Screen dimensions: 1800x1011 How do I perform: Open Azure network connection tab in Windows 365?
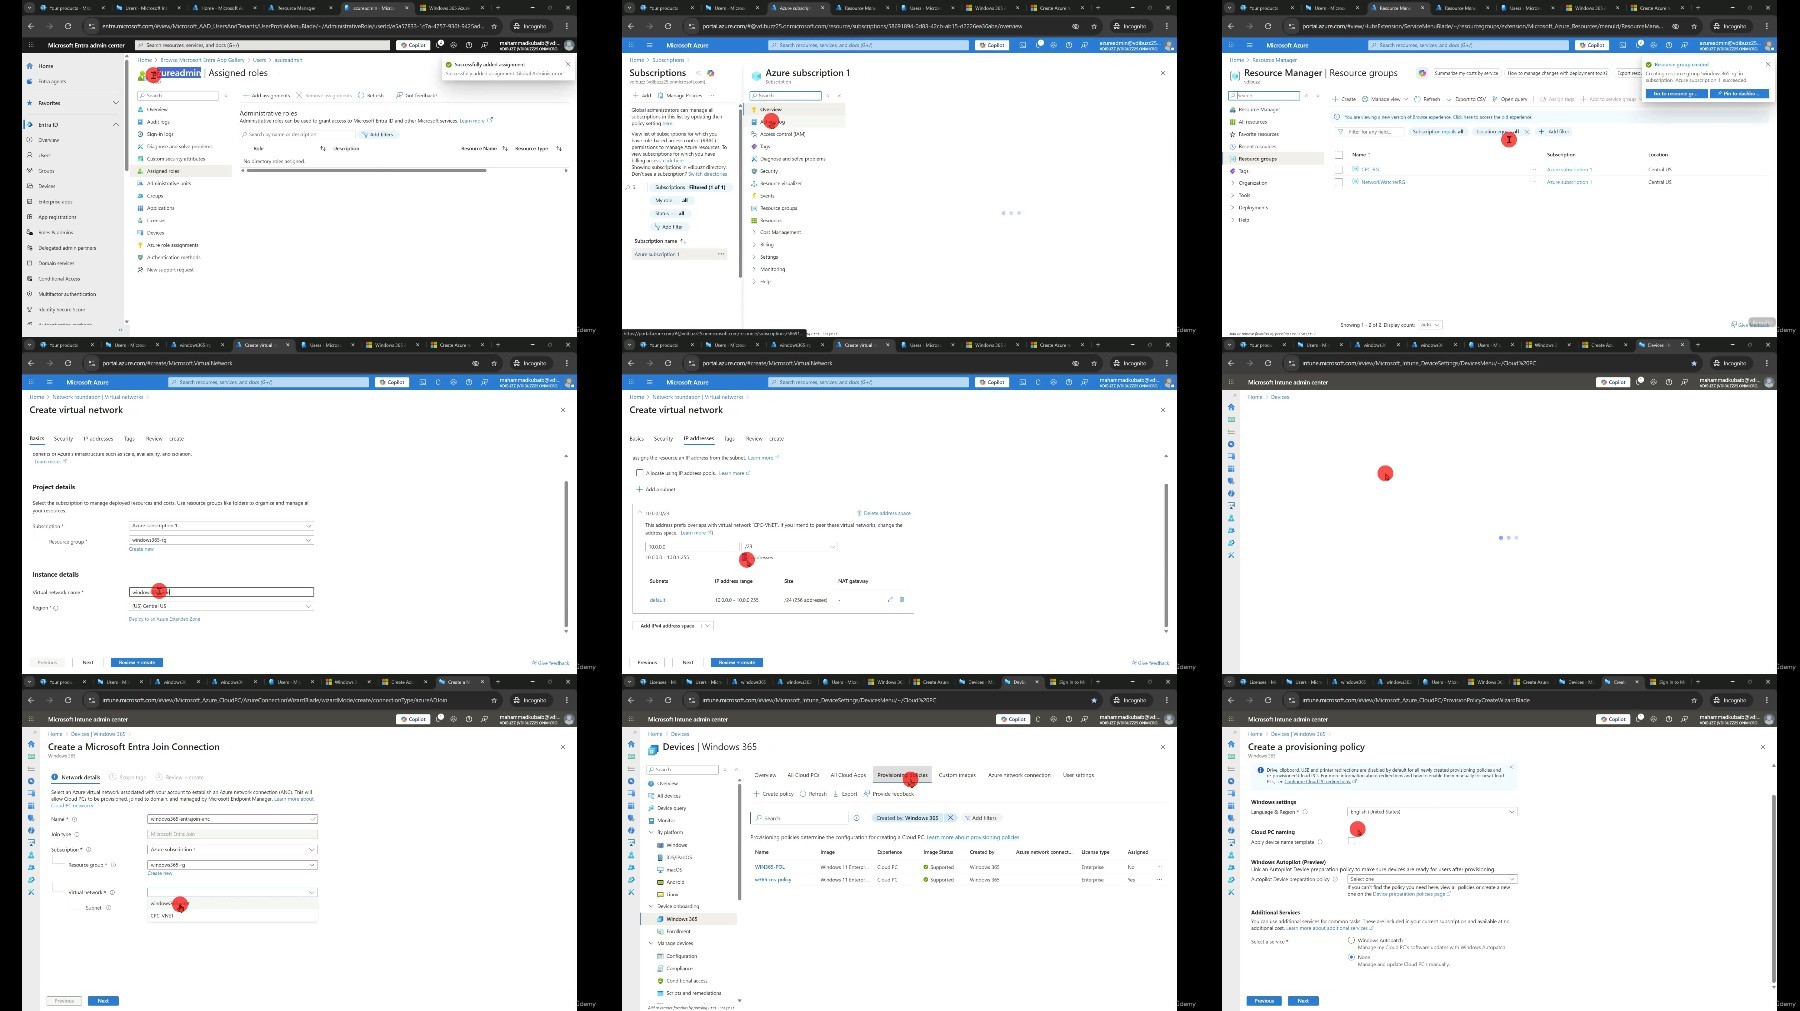[1019, 775]
